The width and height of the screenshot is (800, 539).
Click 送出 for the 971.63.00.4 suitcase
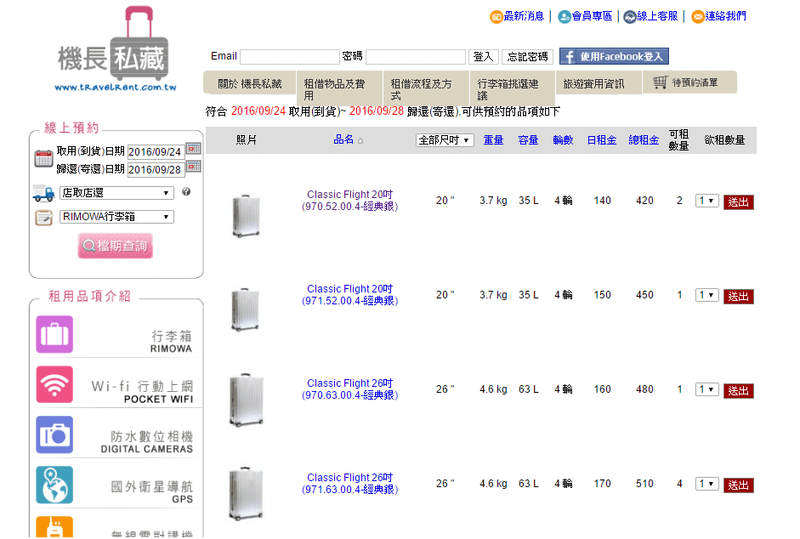pyautogui.click(x=738, y=485)
